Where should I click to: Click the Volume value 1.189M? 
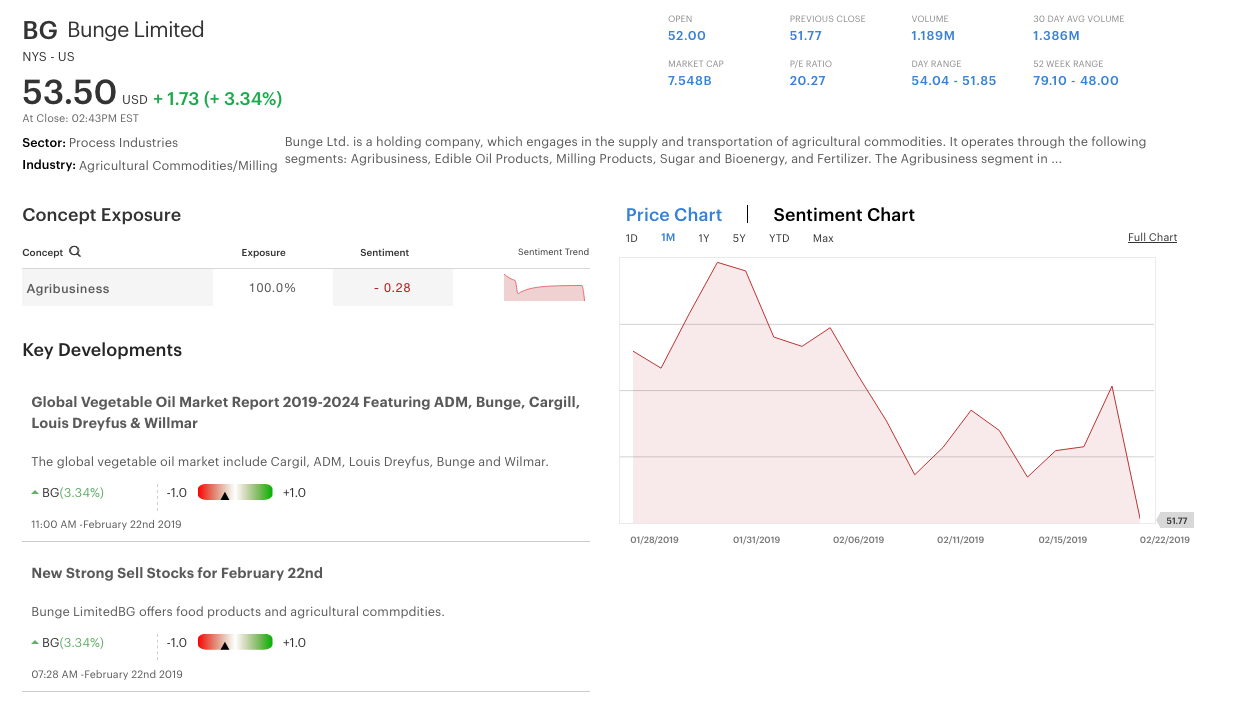[933, 36]
